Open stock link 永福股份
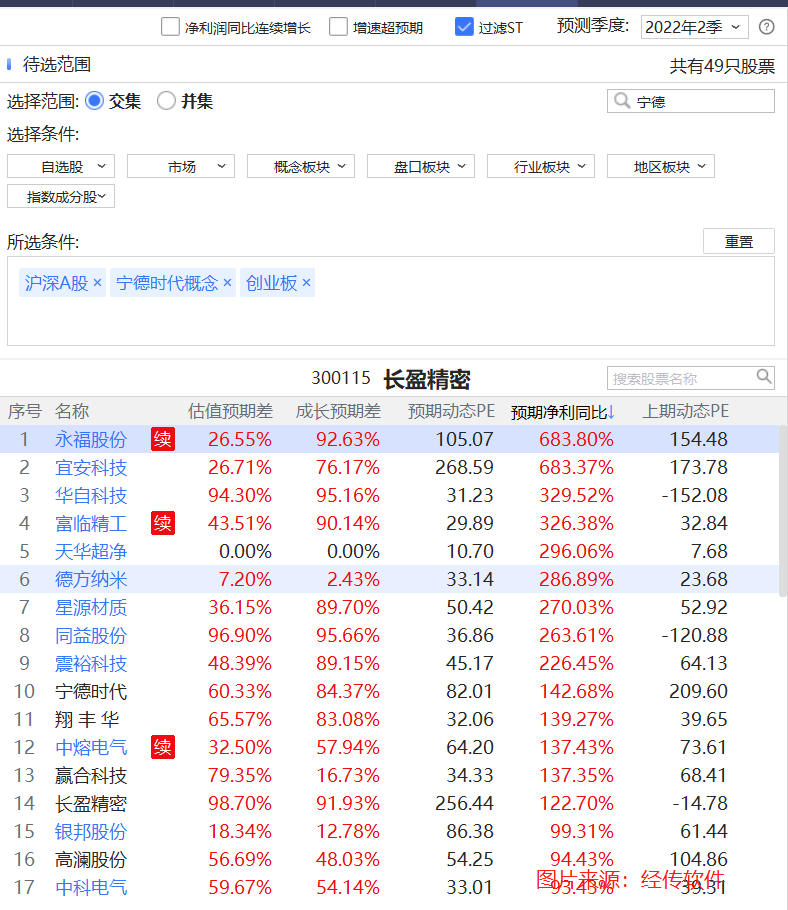This screenshot has height=910, width=788. 91,440
